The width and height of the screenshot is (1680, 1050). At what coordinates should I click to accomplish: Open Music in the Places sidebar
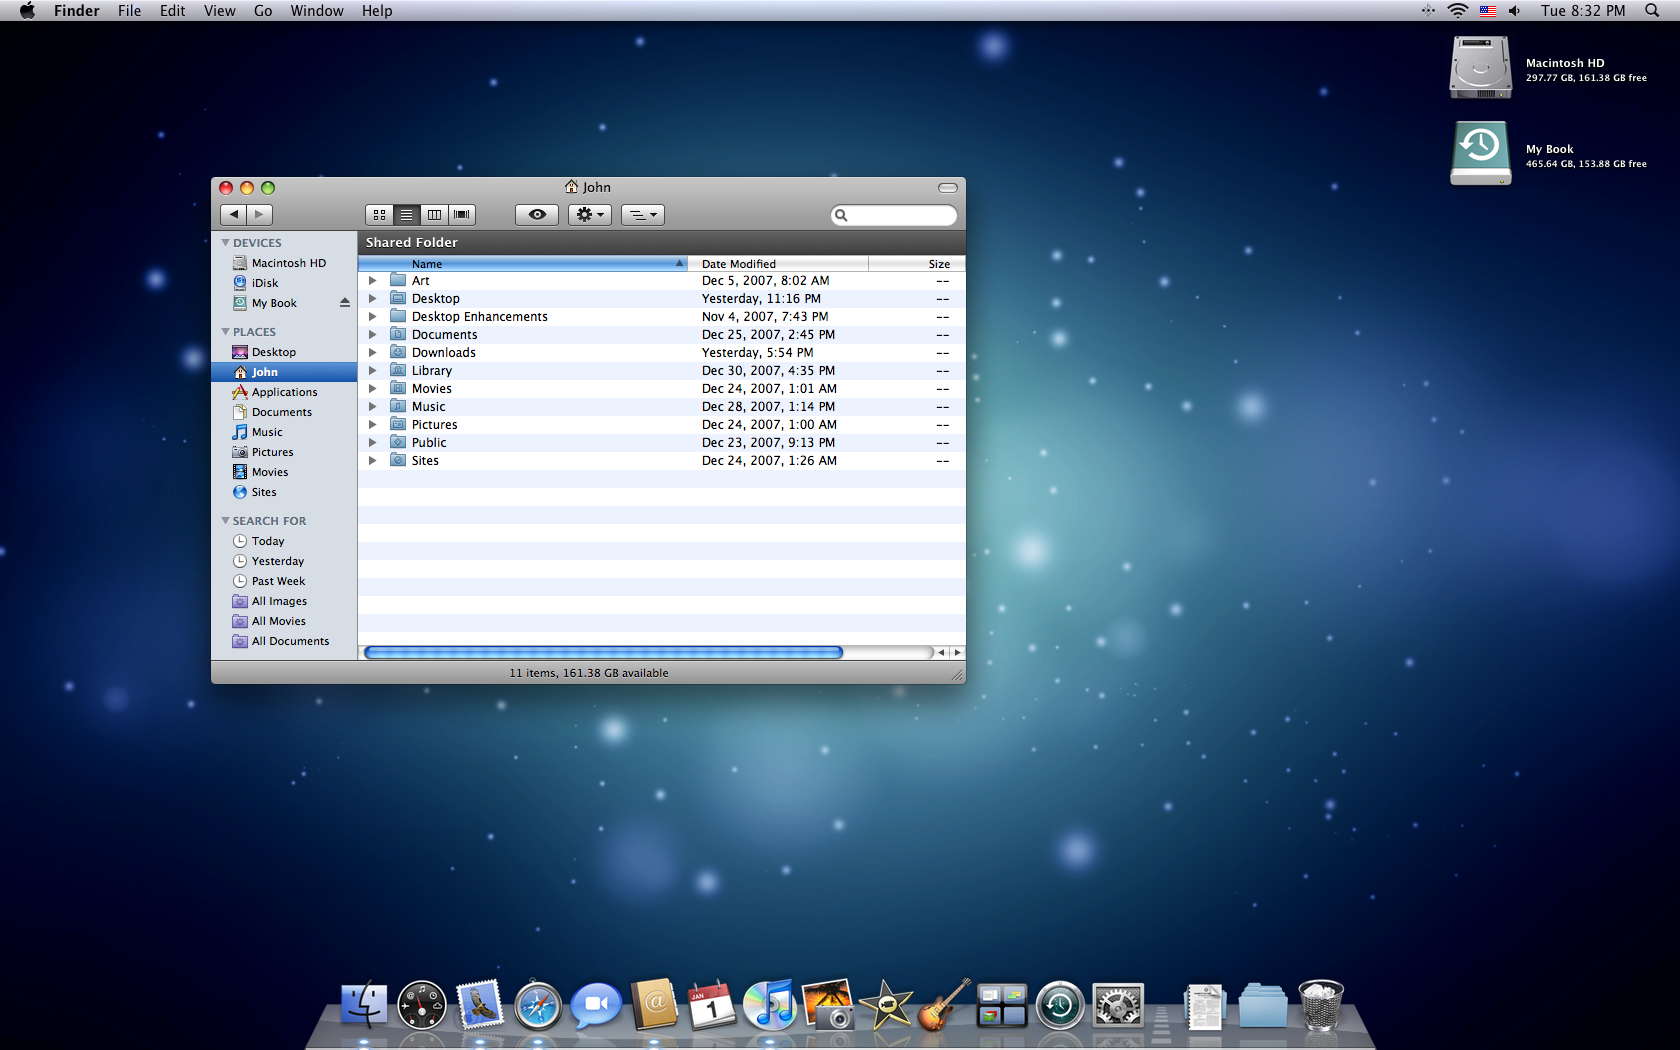(x=284, y=432)
